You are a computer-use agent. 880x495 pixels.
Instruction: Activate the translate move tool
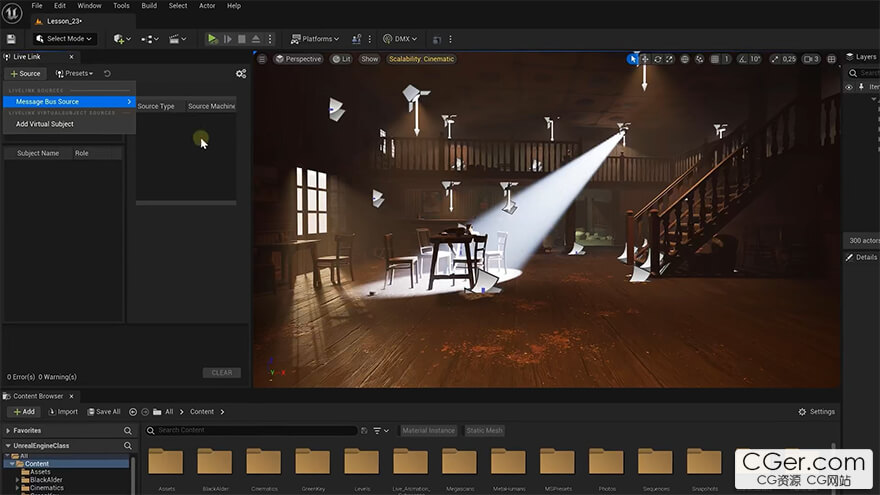click(645, 59)
